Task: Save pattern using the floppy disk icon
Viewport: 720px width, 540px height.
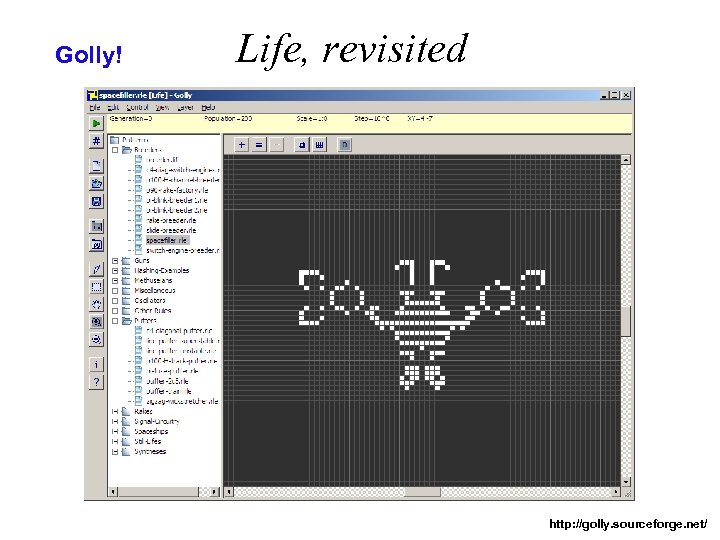Action: click(96, 201)
